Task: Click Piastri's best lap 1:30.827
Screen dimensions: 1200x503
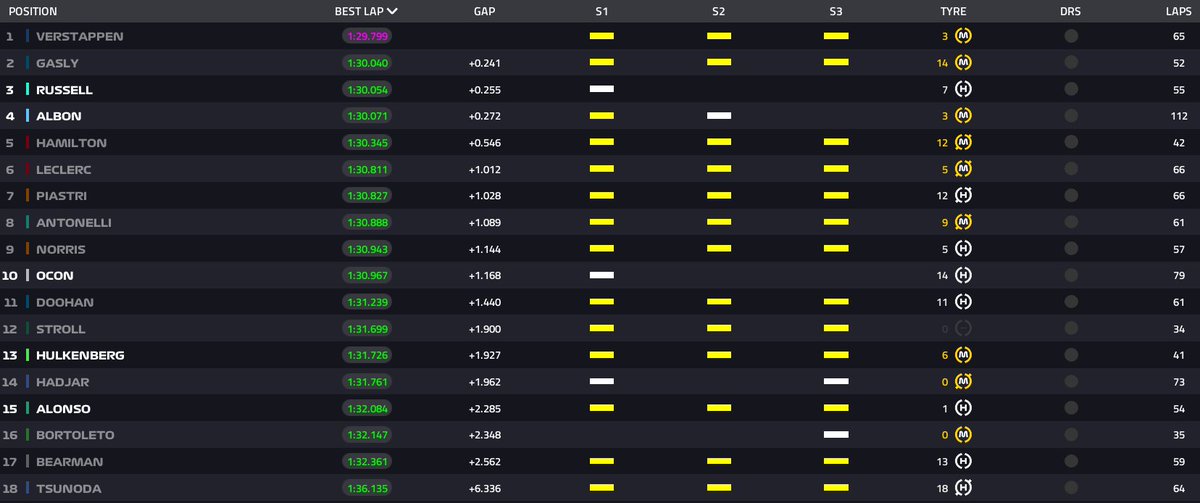Action: point(367,196)
